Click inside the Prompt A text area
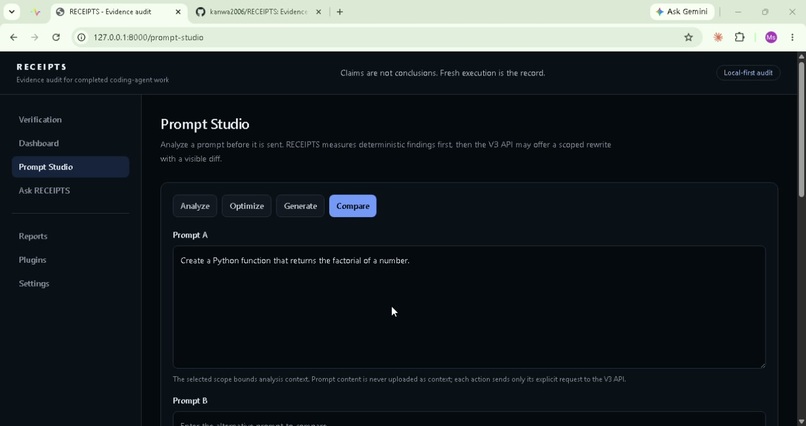 click(x=469, y=307)
